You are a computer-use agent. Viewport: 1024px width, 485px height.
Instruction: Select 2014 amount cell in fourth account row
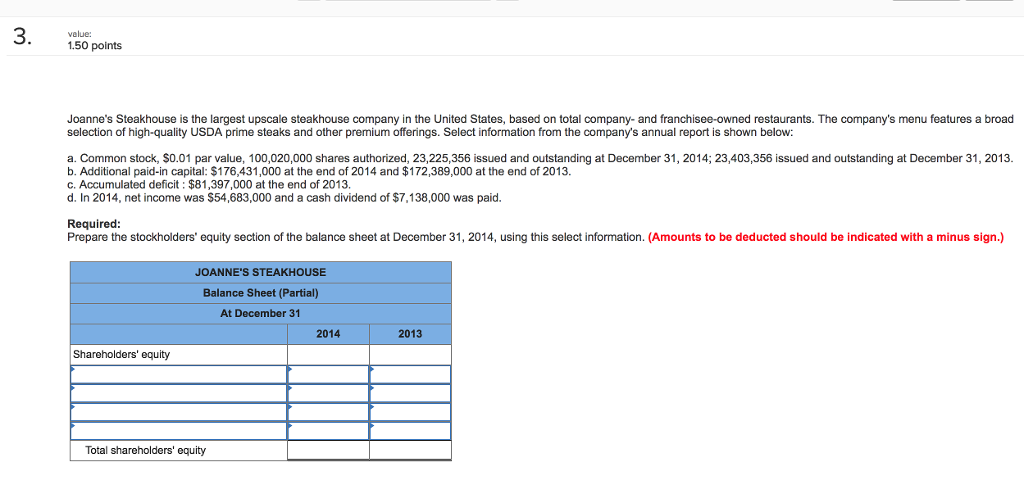click(x=328, y=431)
